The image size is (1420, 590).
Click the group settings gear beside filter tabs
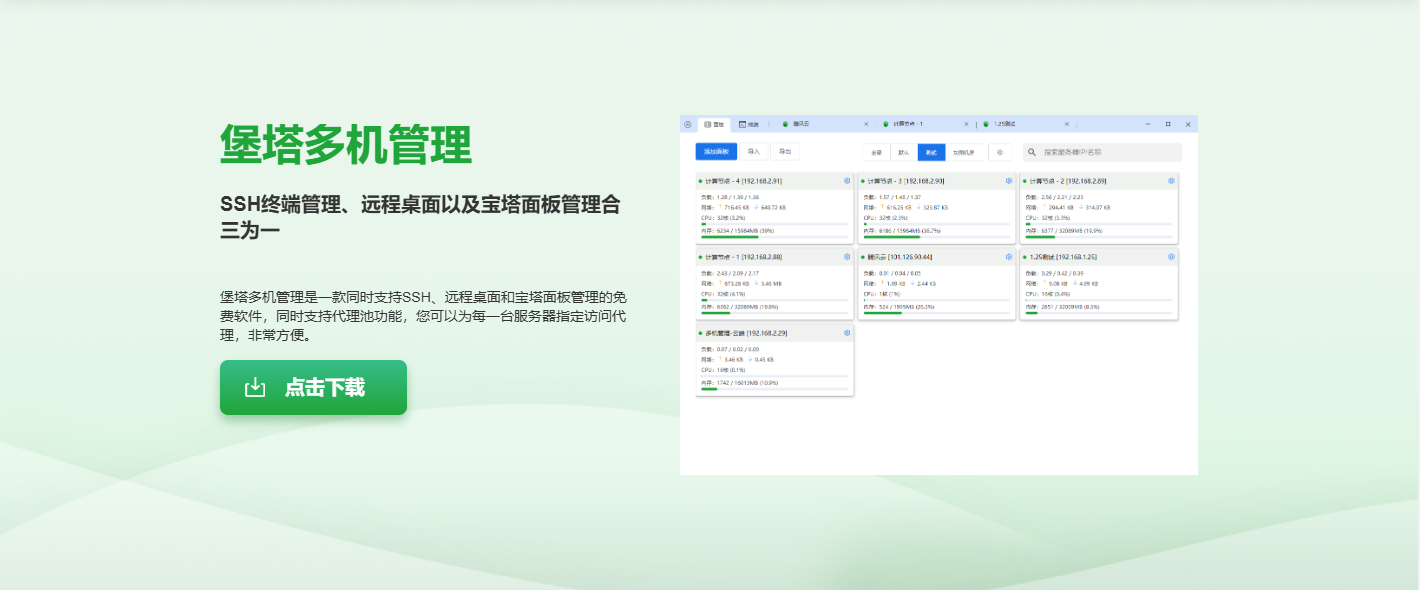point(1000,152)
